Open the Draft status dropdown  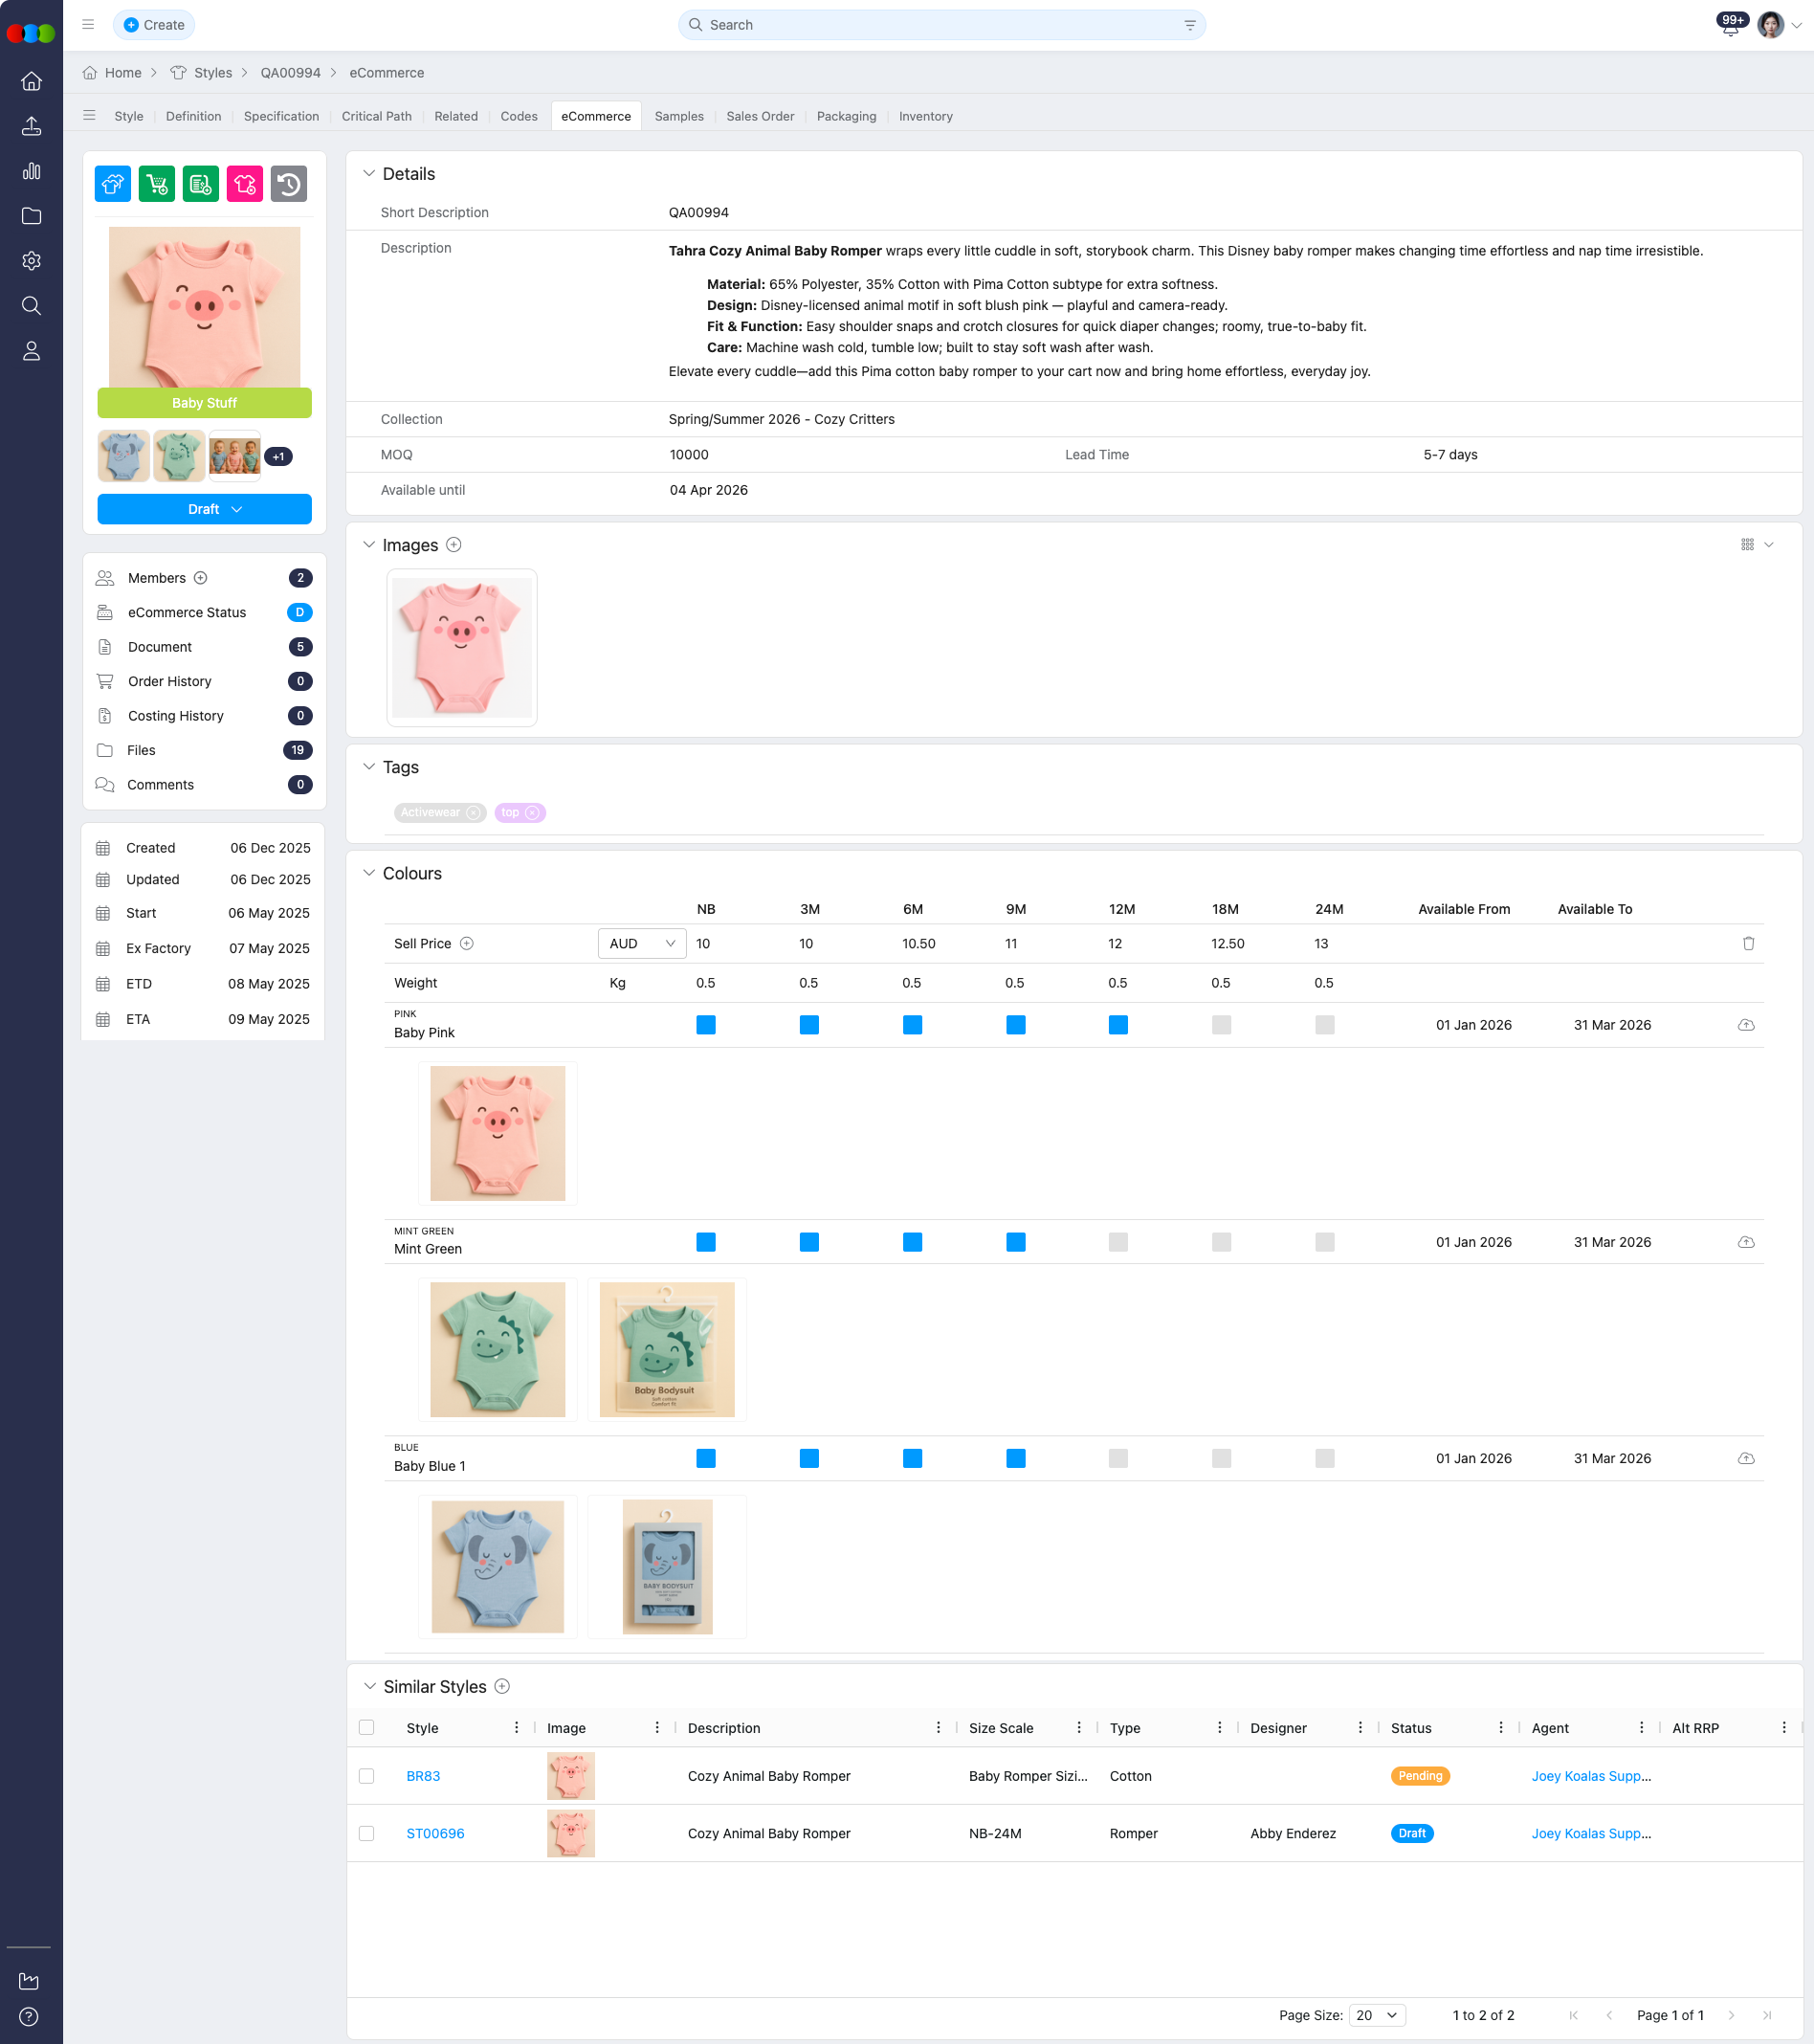click(204, 509)
